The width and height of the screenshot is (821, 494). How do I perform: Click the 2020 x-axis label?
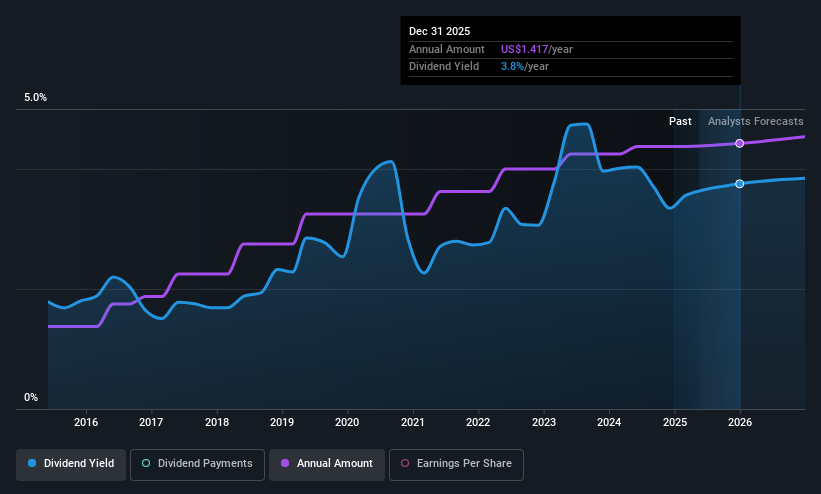(347, 422)
